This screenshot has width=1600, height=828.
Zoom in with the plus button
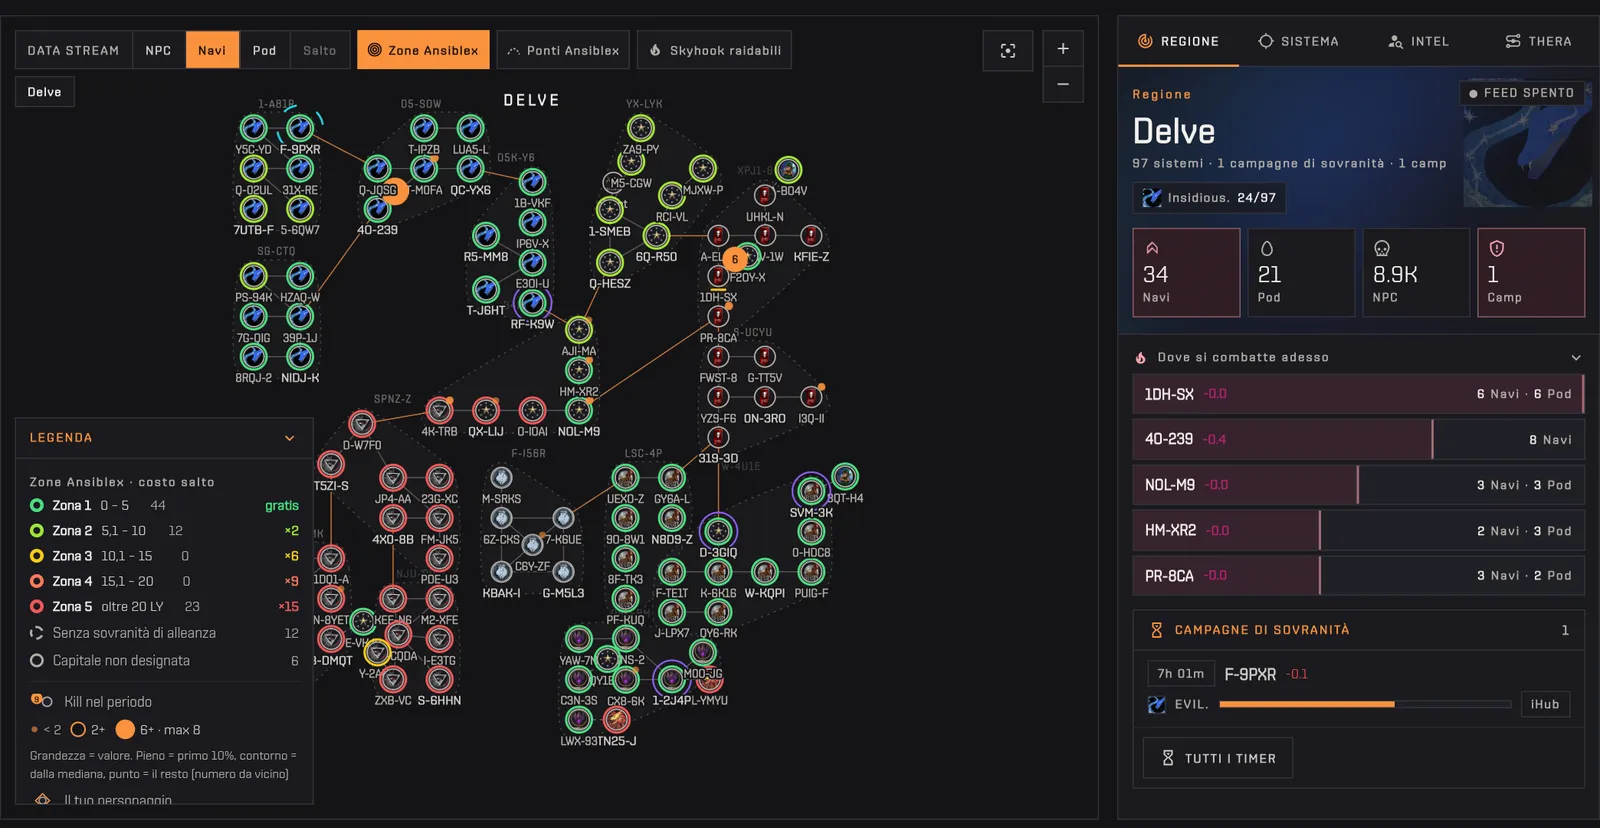pyautogui.click(x=1063, y=48)
